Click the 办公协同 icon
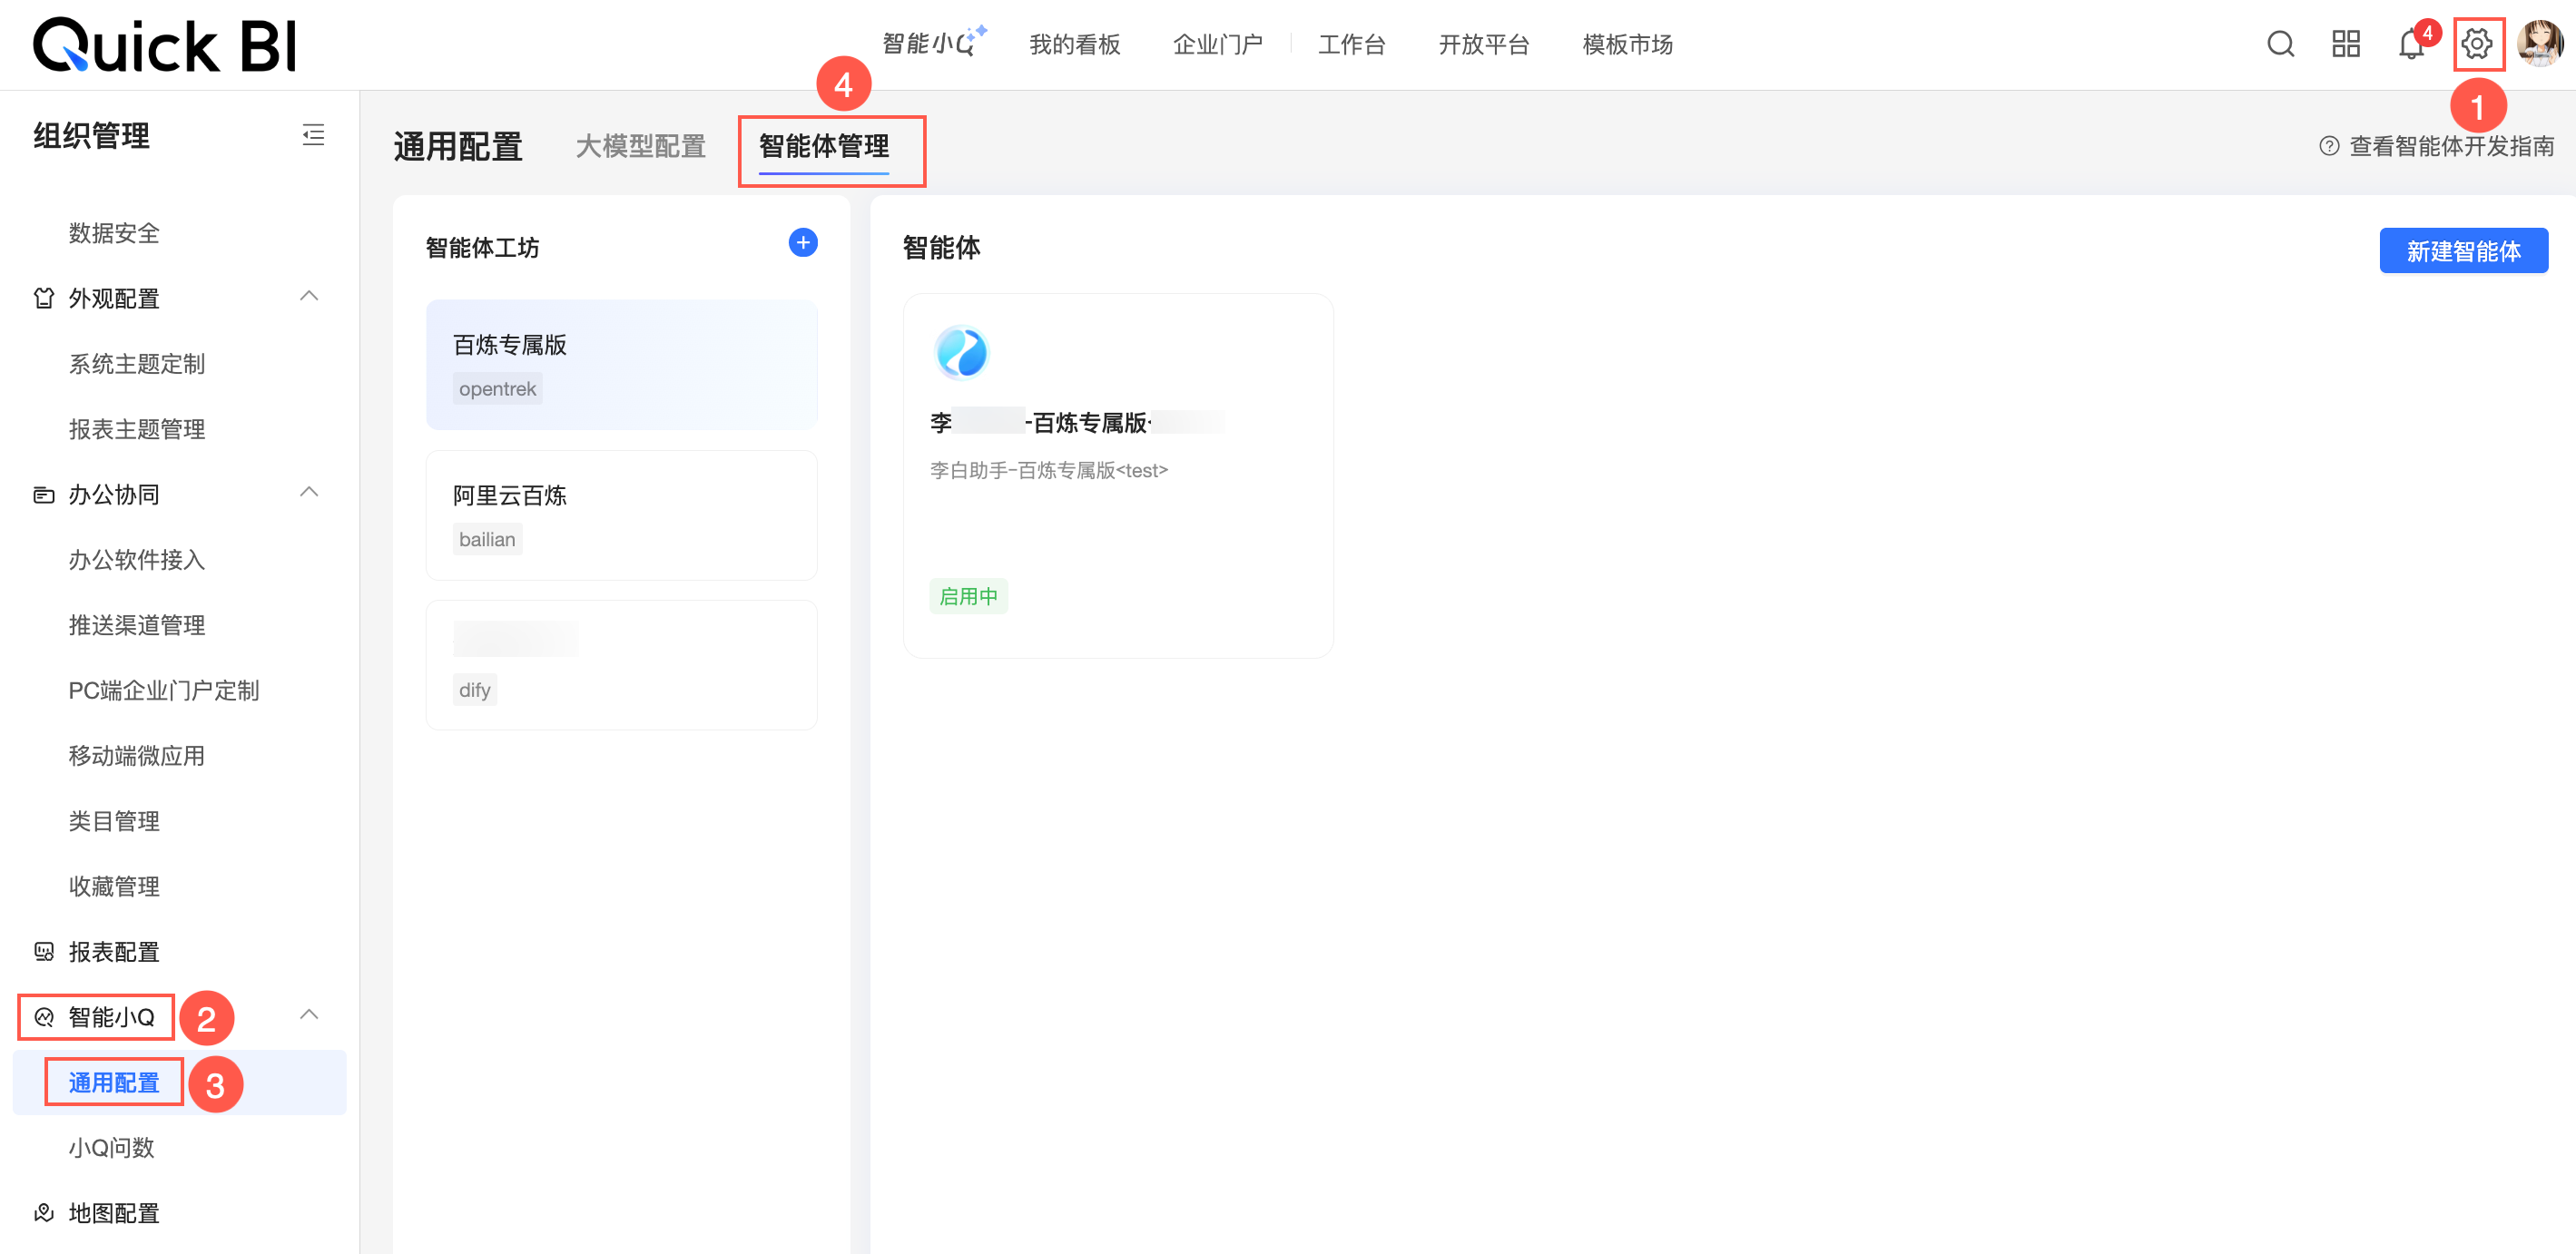 44,494
